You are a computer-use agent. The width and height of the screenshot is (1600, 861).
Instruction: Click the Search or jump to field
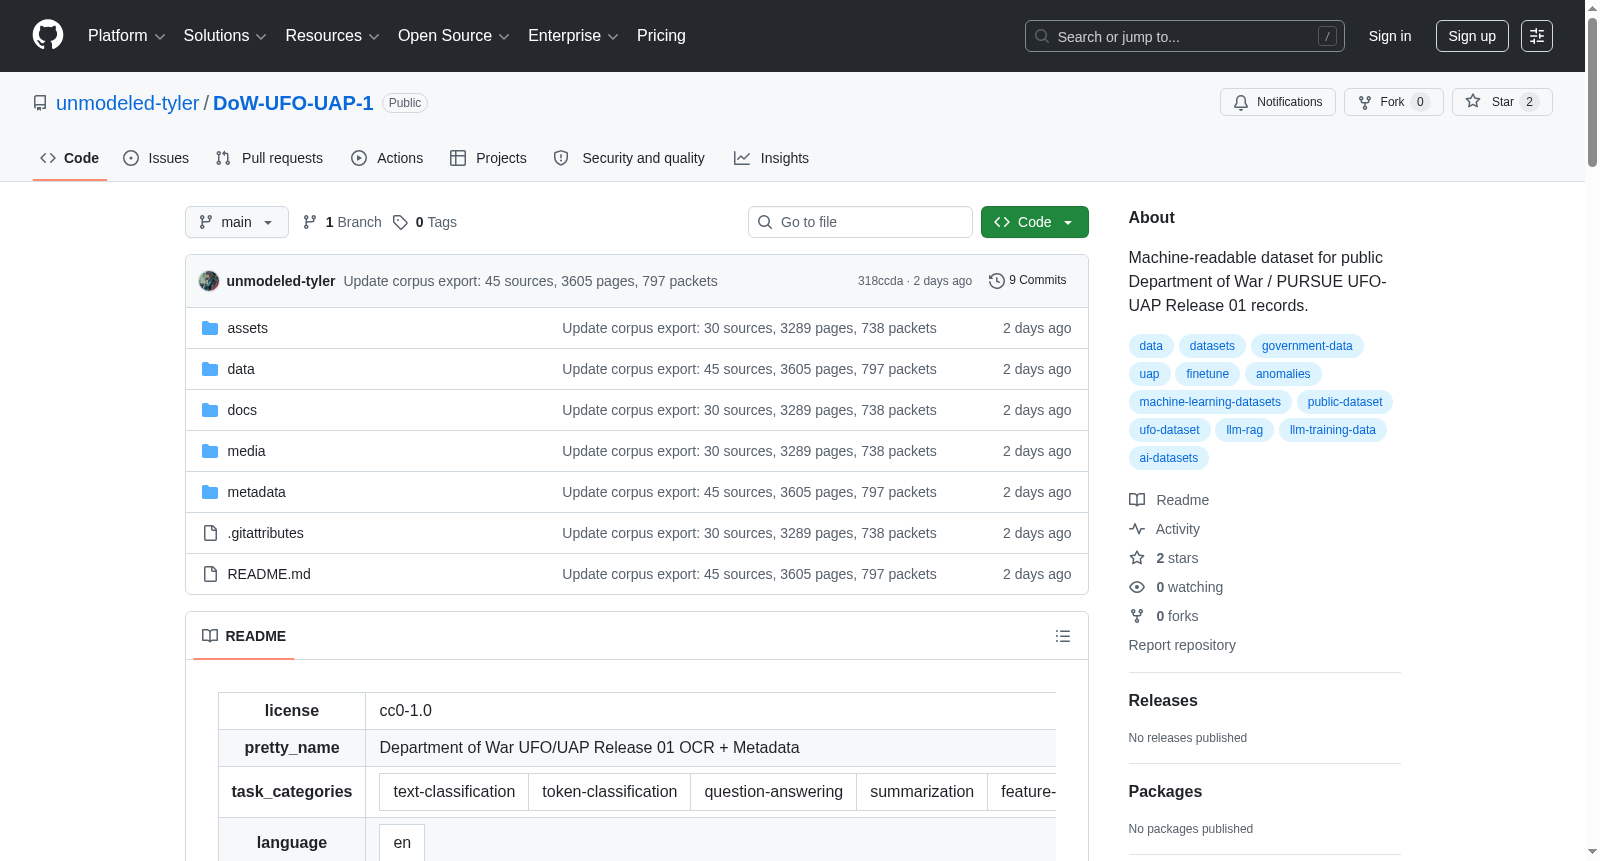tap(1185, 36)
